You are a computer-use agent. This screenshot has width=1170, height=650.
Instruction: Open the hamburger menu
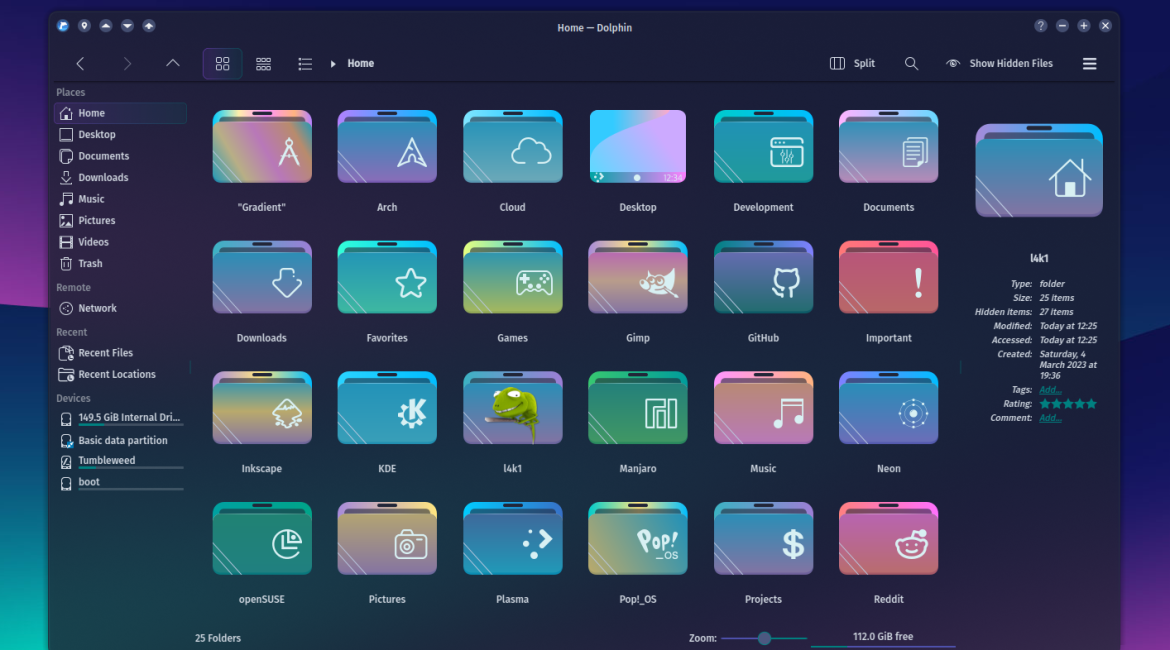tap(1089, 64)
